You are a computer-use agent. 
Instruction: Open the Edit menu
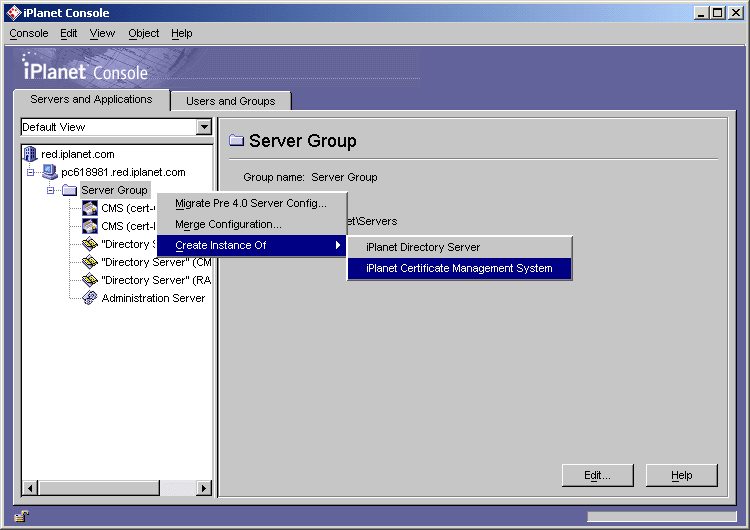[68, 33]
